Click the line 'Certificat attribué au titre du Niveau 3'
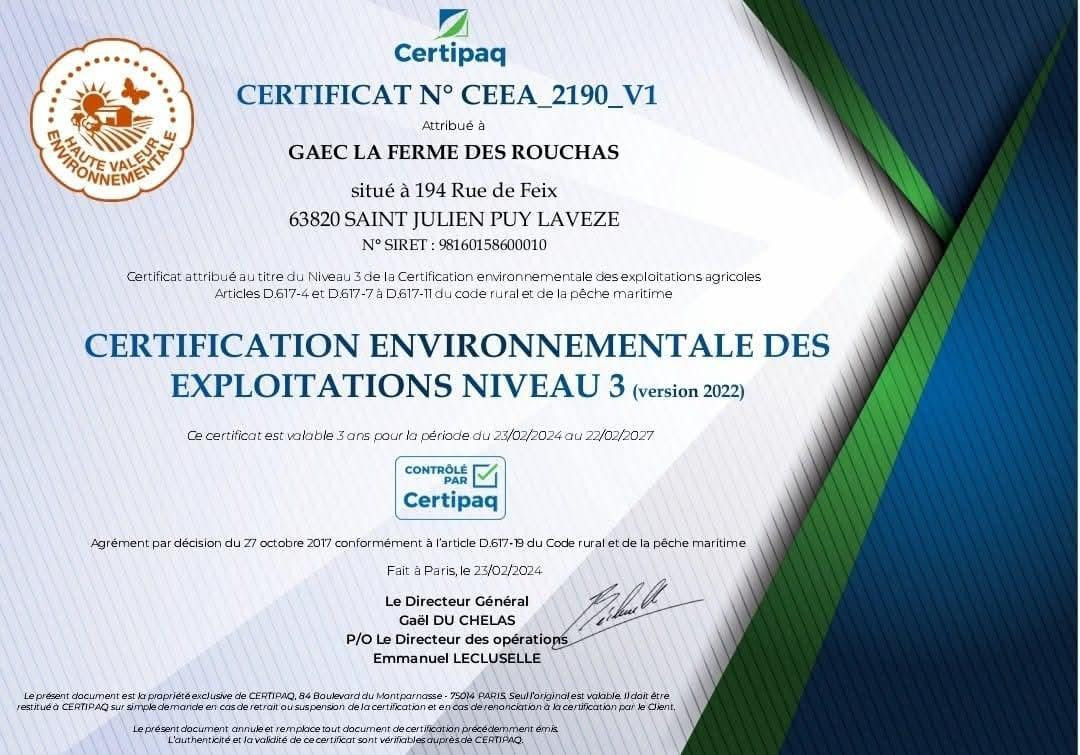The height and width of the screenshot is (755, 1080). click(x=444, y=277)
